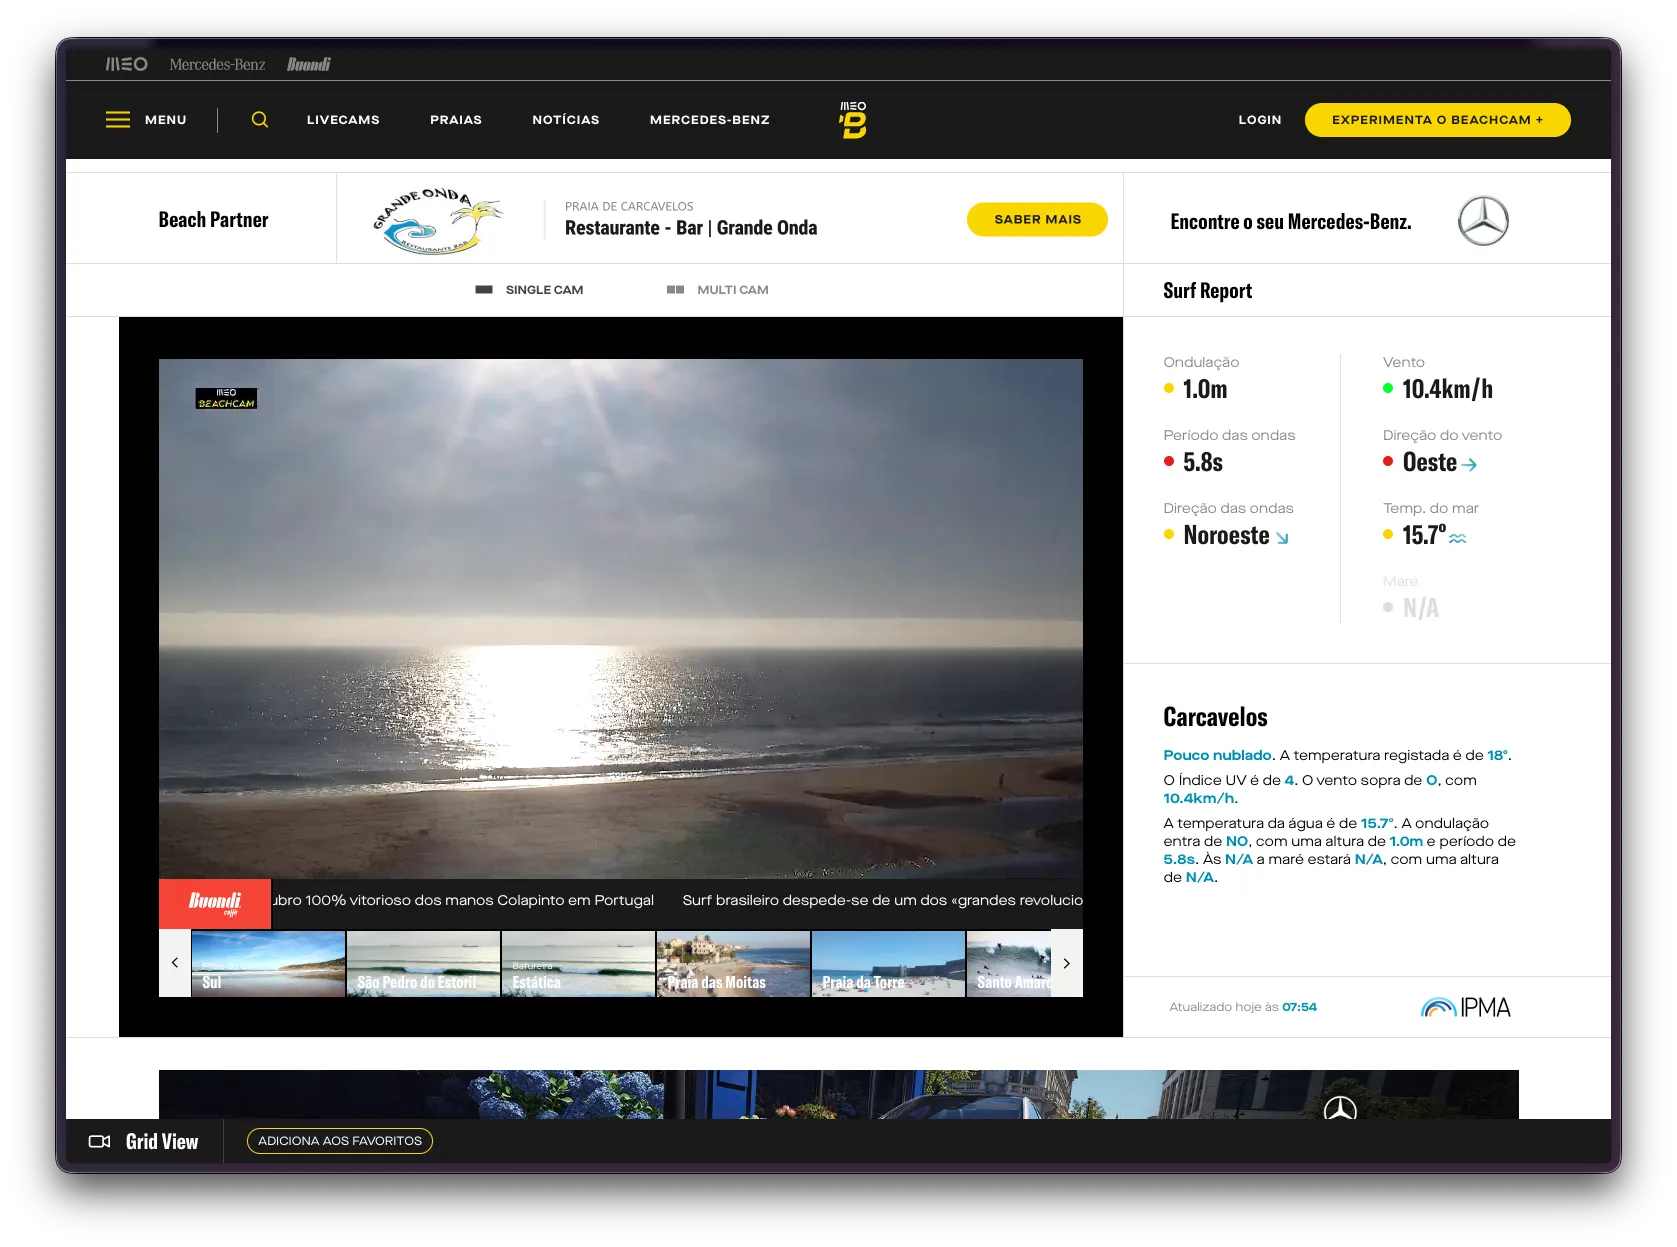Image resolution: width=1677 pixels, height=1247 pixels.
Task: Click the MULTI CAM split icon
Action: tap(675, 290)
